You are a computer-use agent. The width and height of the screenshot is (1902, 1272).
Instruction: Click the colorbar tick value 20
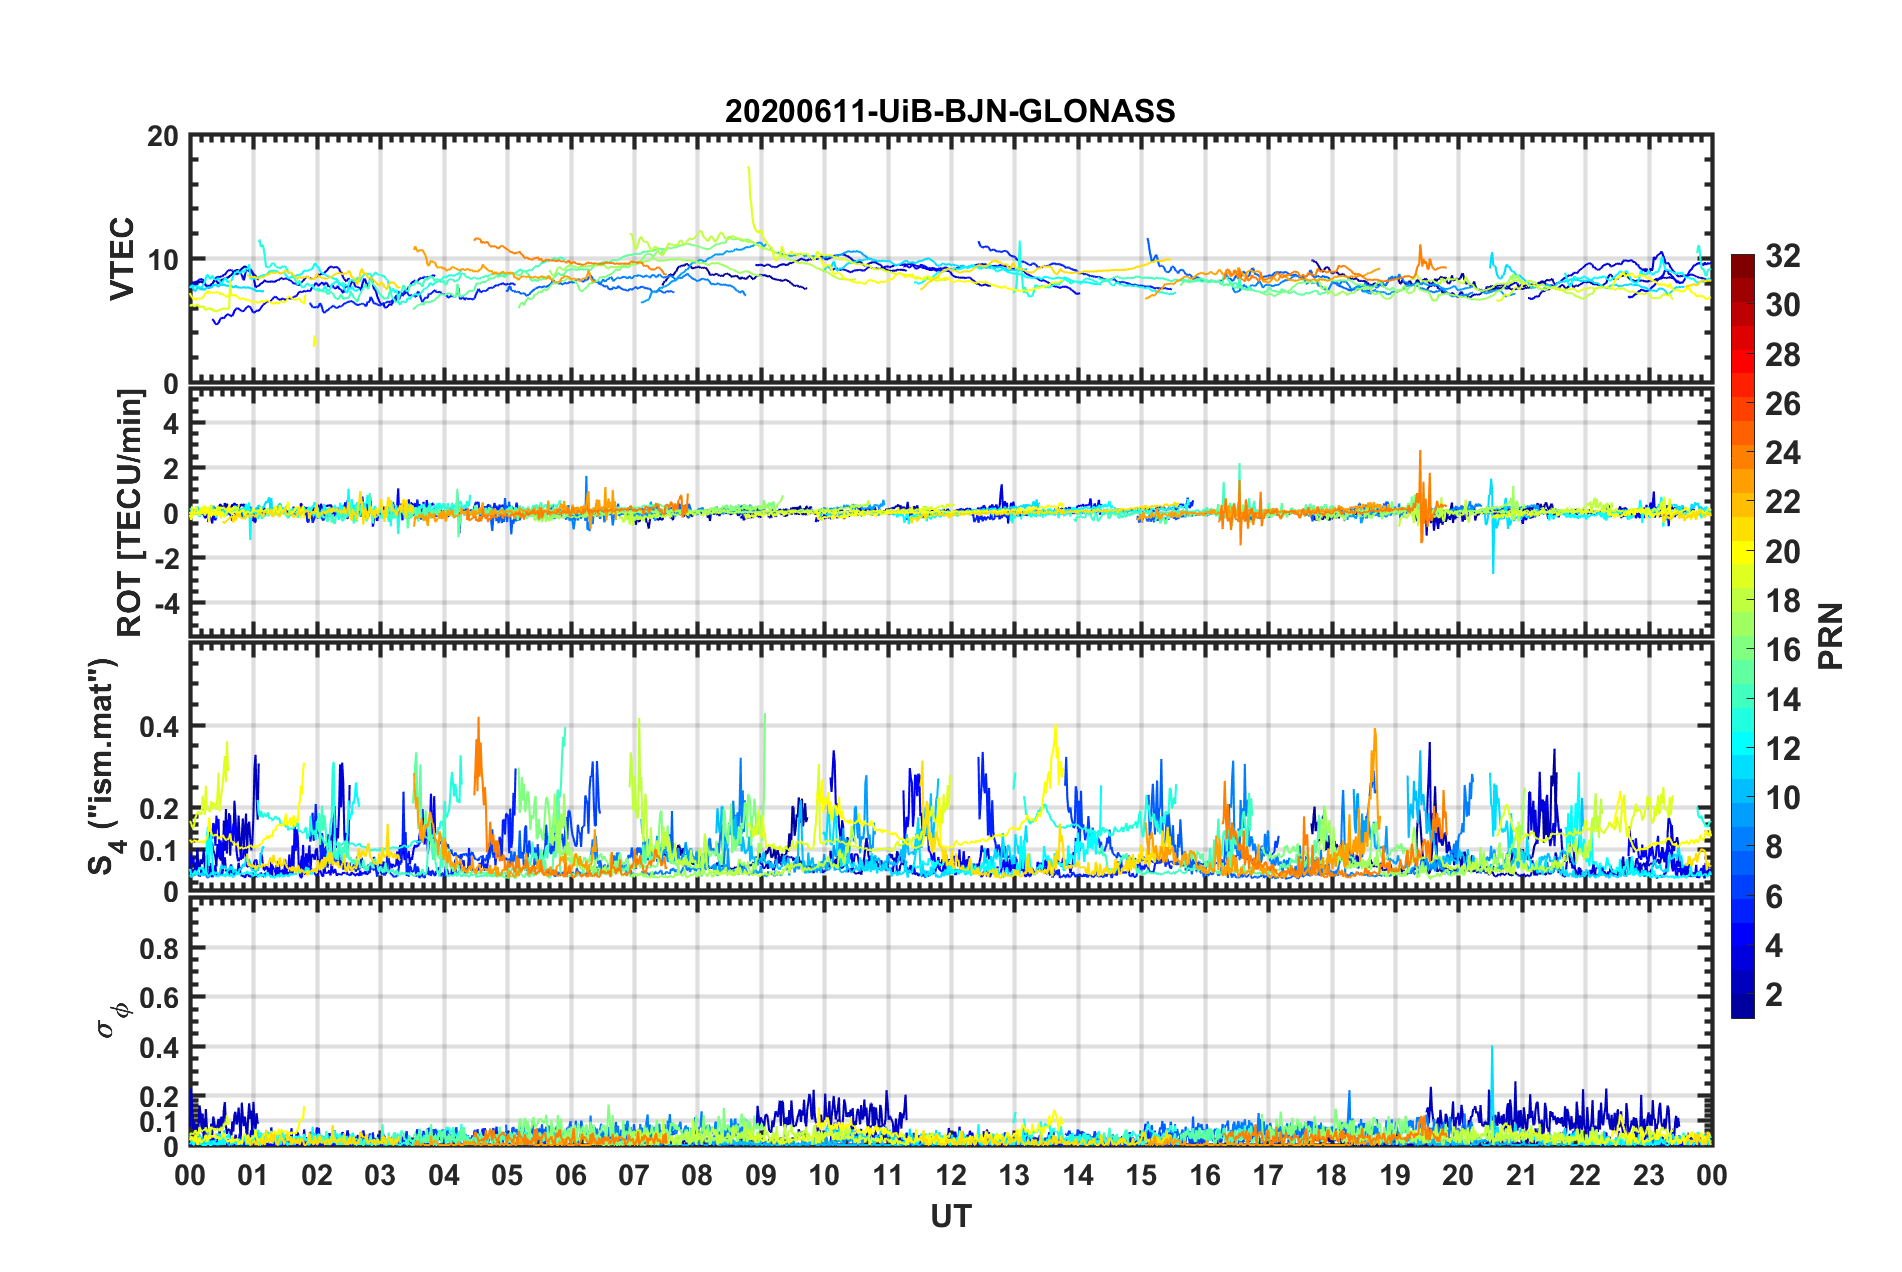tap(1783, 552)
